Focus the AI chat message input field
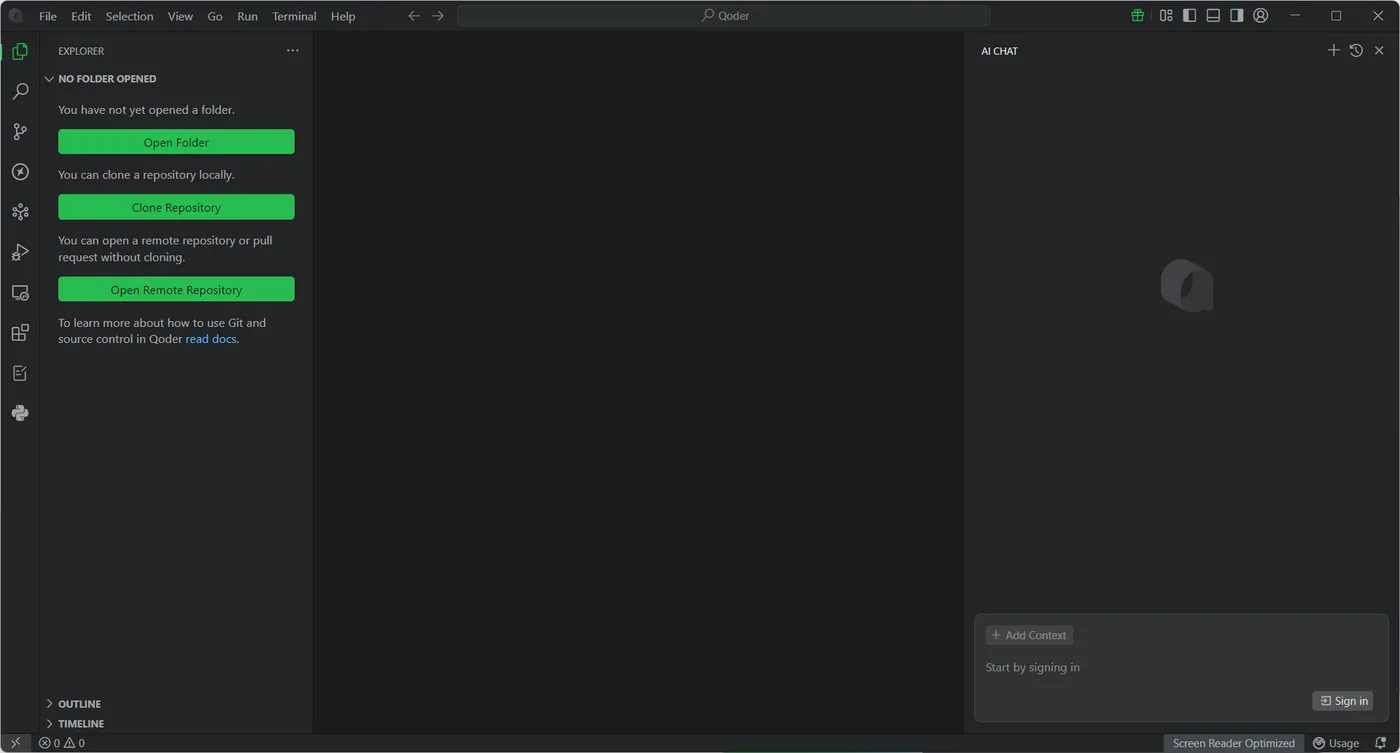1400x753 pixels. [x=1181, y=667]
